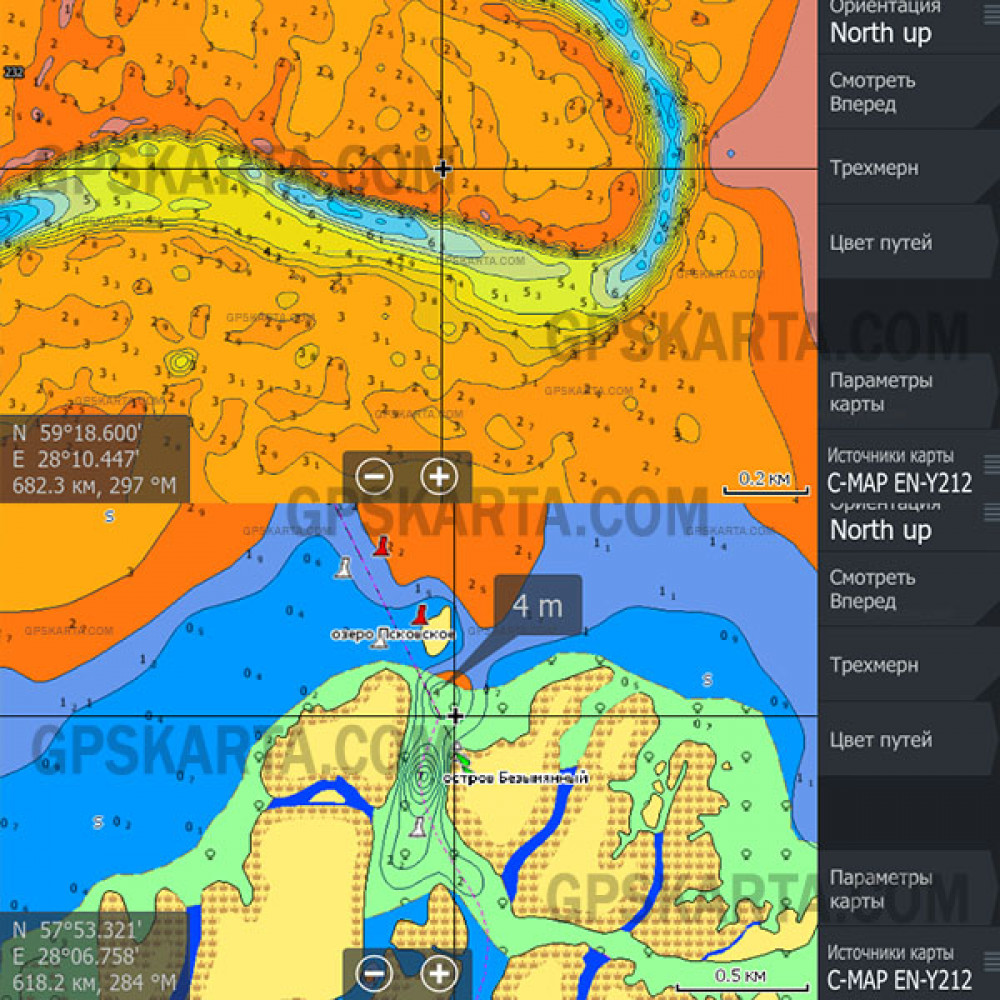Zoom in with plus on 0.2 км chart

pyautogui.click(x=439, y=476)
